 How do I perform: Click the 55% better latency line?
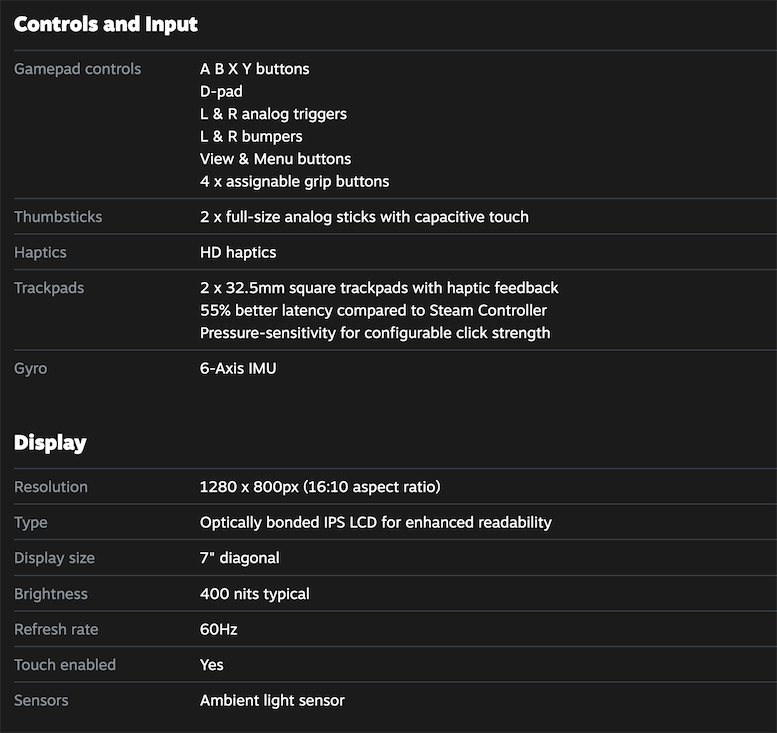point(373,311)
